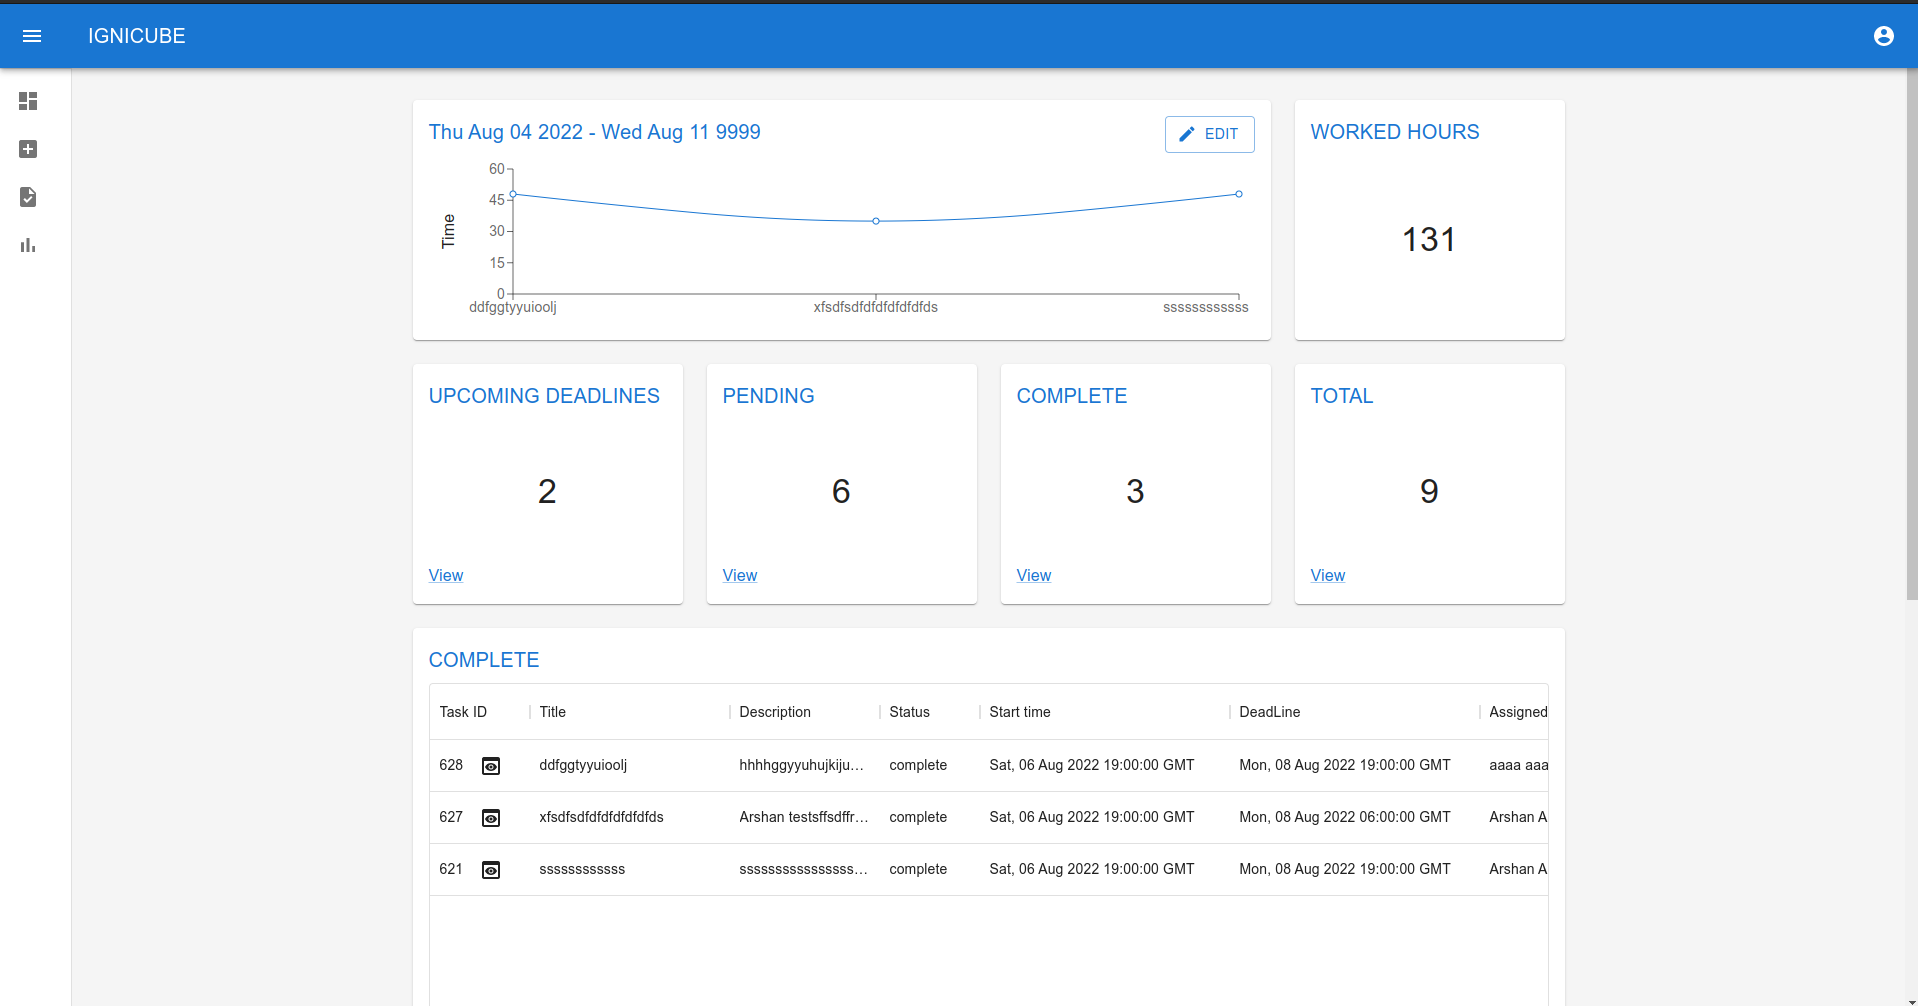Click the user account profile icon
Viewport: 1918px width, 1006px height.
(x=1884, y=35)
